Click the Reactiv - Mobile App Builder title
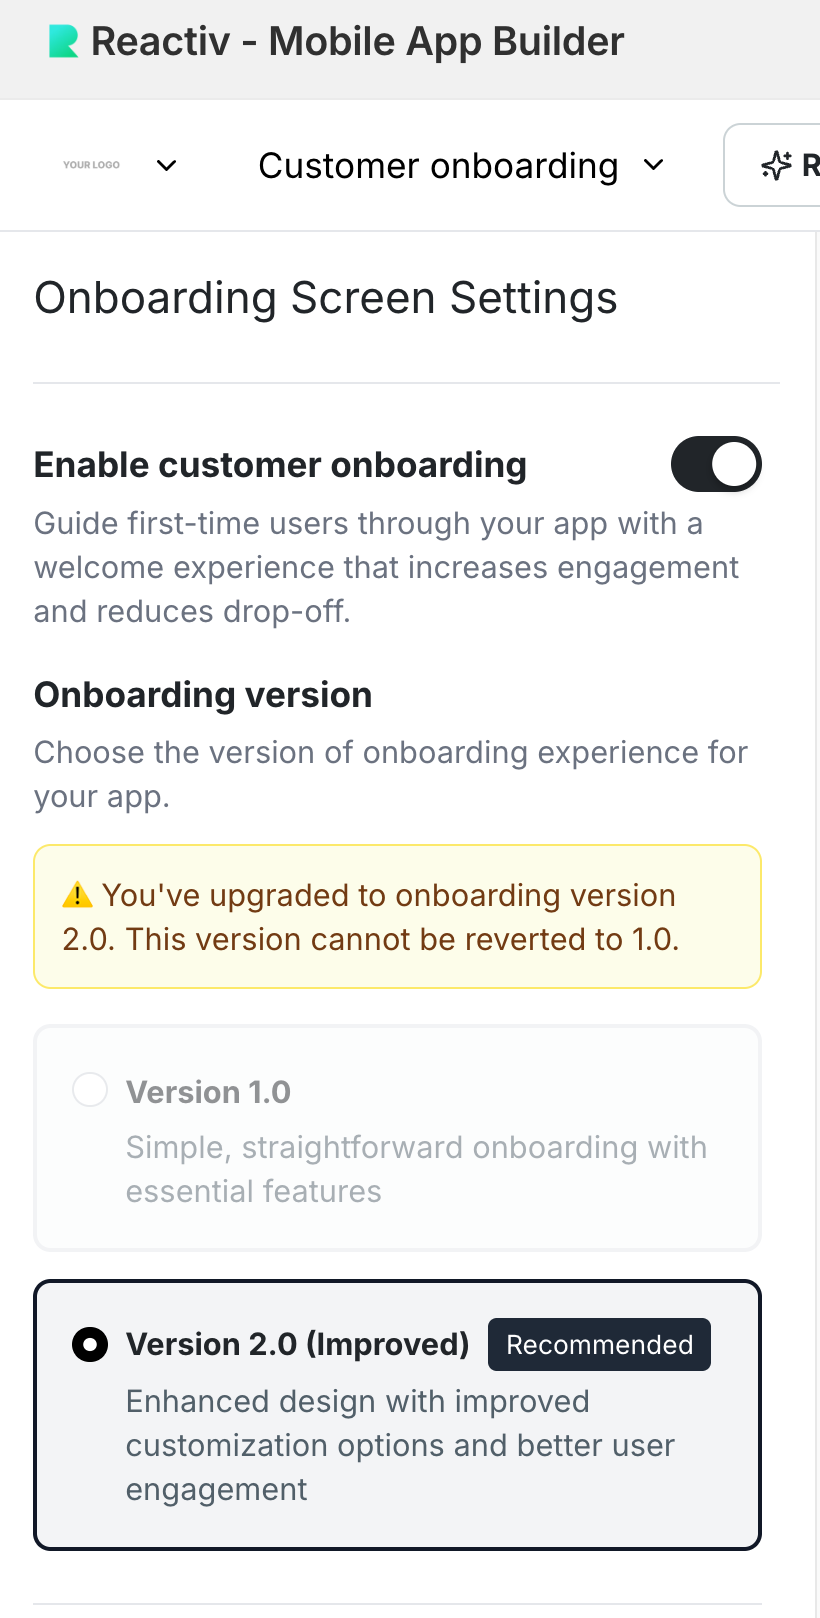The width and height of the screenshot is (820, 1618). pyautogui.click(x=357, y=42)
